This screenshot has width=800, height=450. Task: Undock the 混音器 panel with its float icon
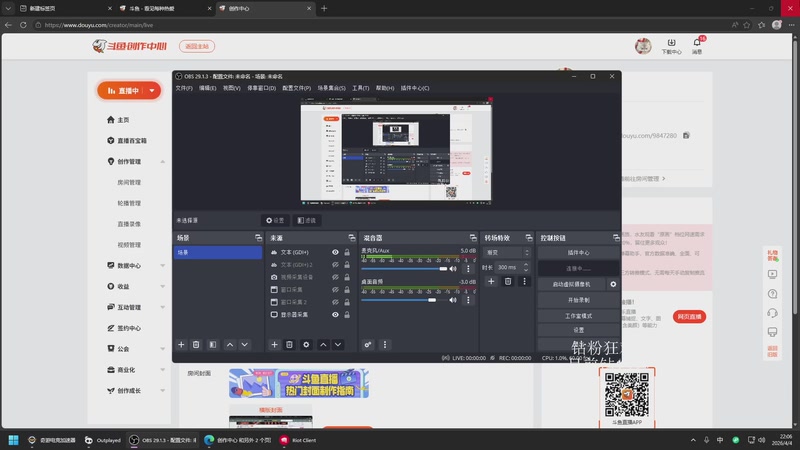click(473, 238)
